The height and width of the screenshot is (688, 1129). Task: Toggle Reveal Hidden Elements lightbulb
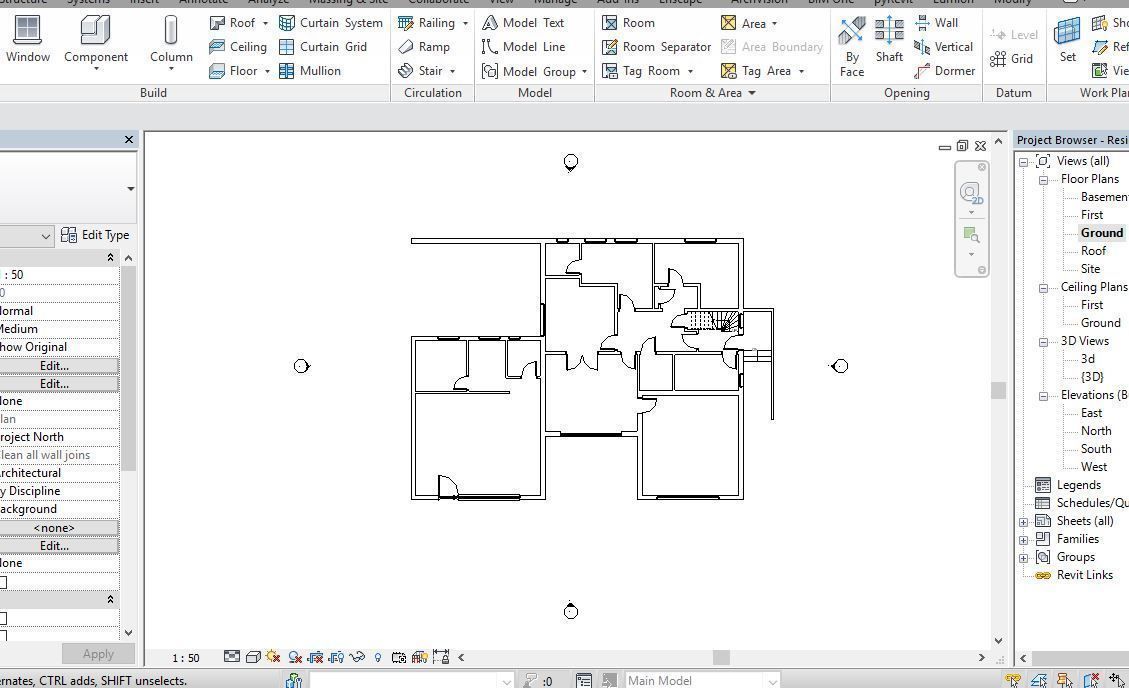(378, 656)
